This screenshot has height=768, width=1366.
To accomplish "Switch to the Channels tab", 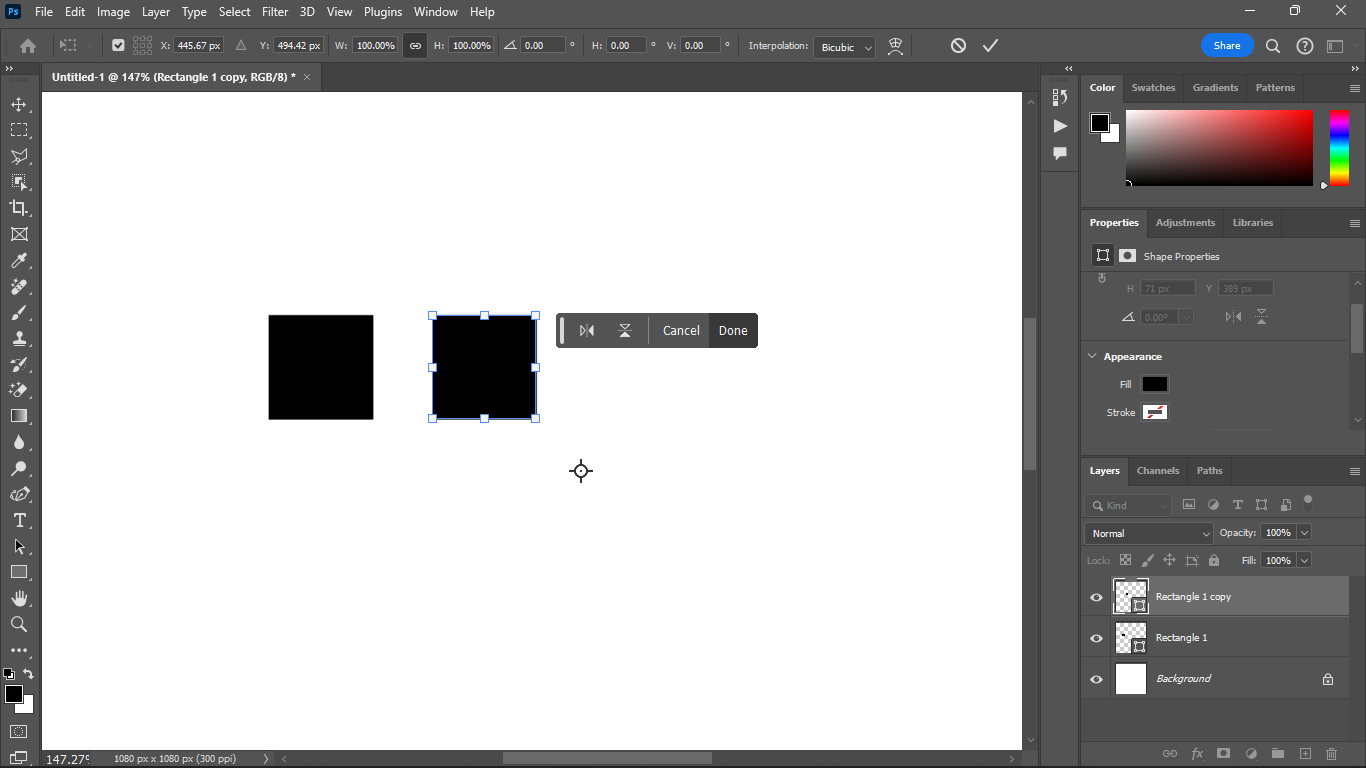I will [1157, 471].
